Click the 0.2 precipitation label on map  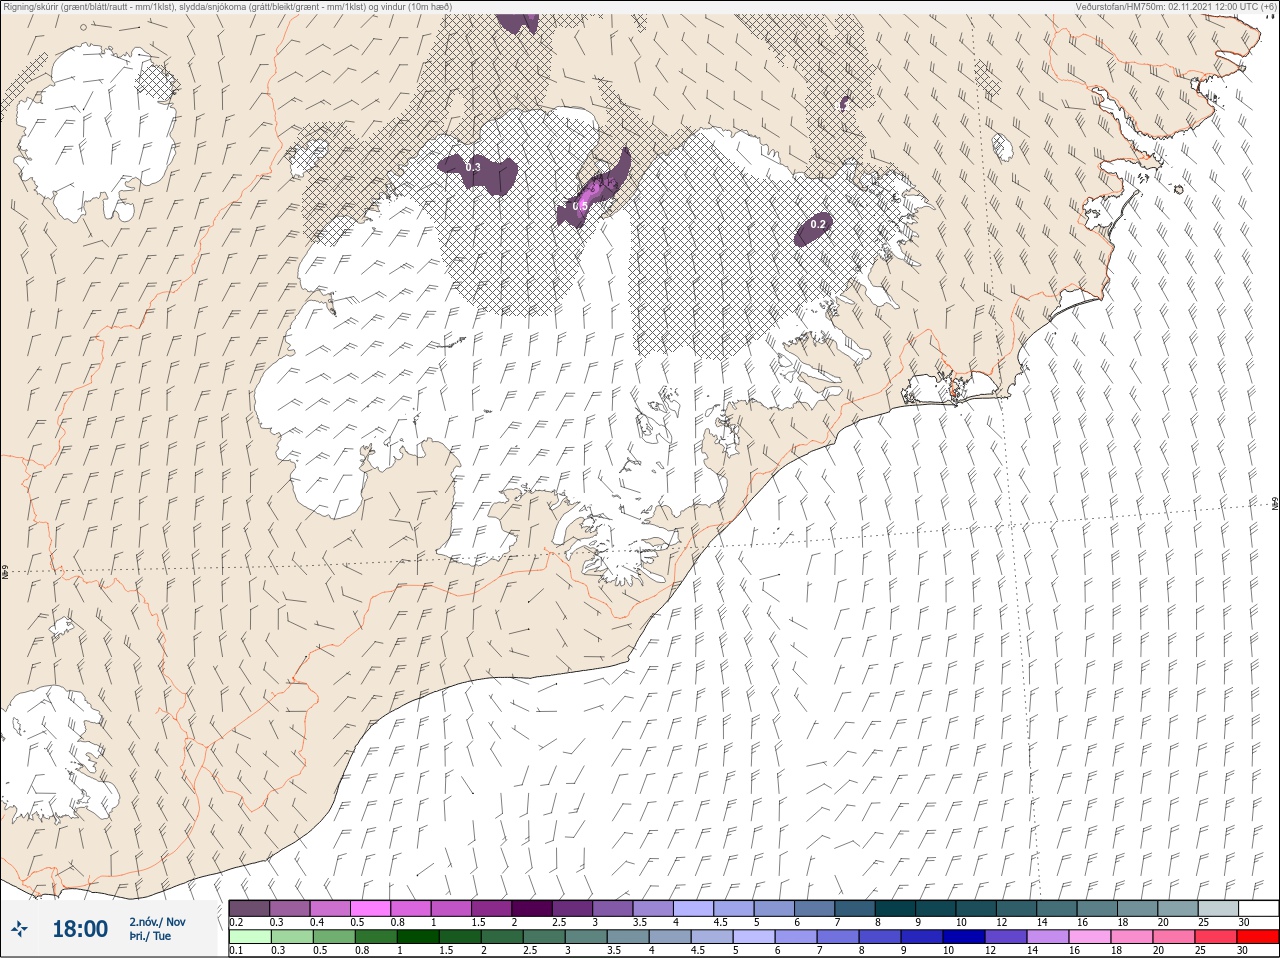click(x=818, y=225)
